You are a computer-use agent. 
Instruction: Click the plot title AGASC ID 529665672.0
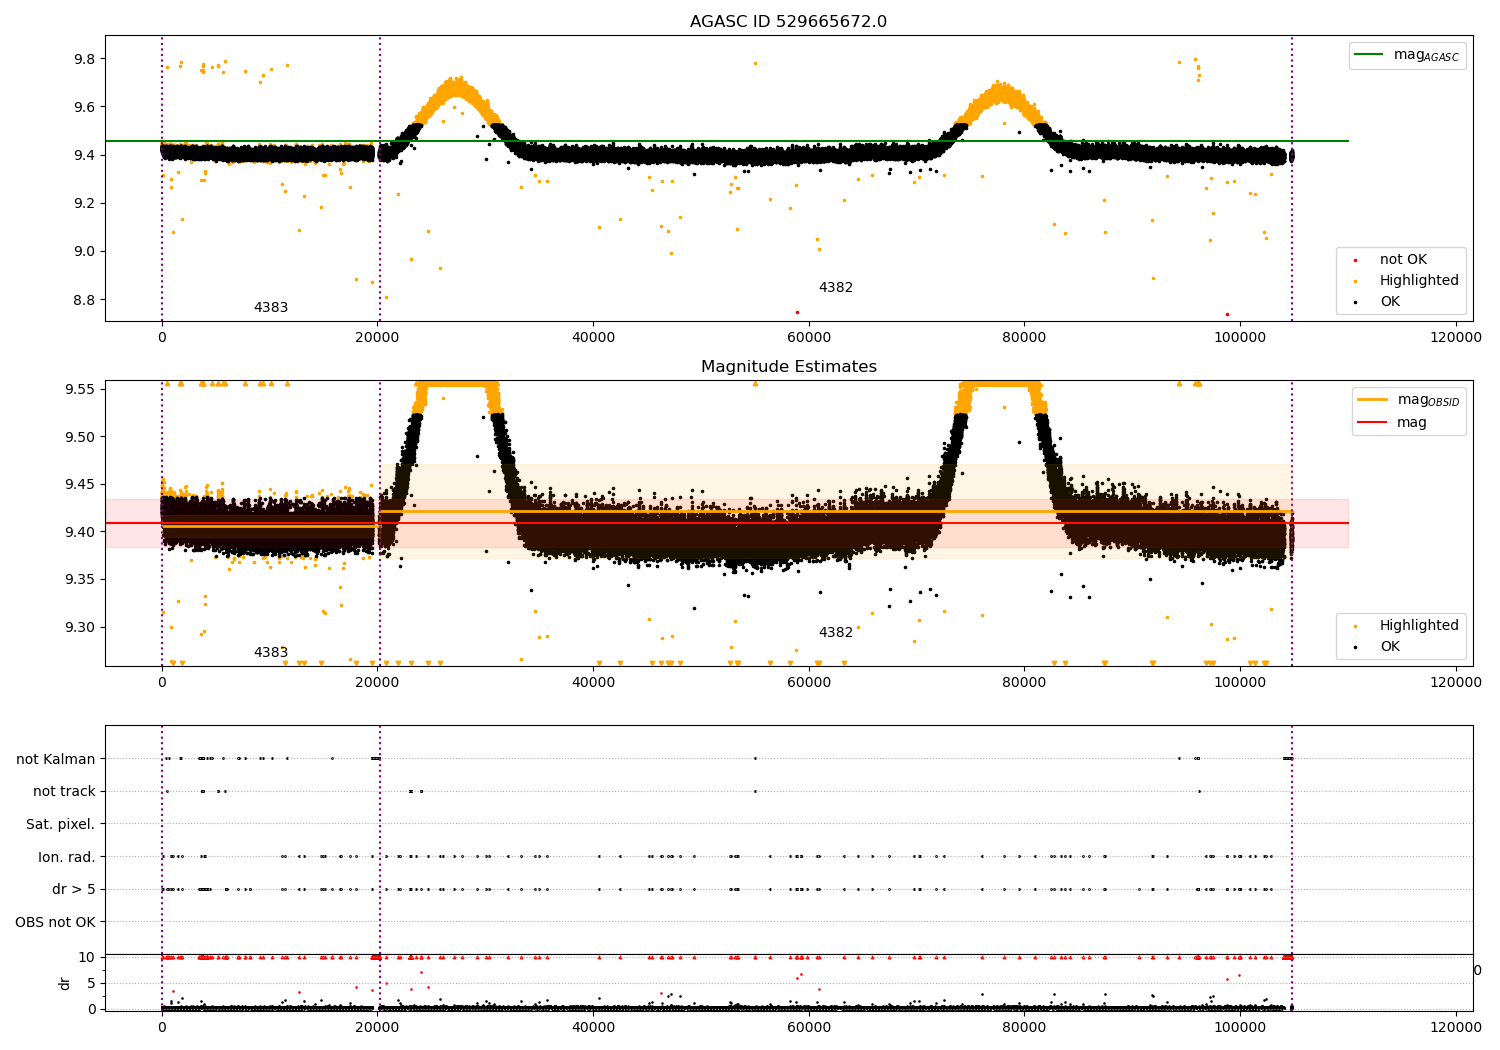click(788, 22)
